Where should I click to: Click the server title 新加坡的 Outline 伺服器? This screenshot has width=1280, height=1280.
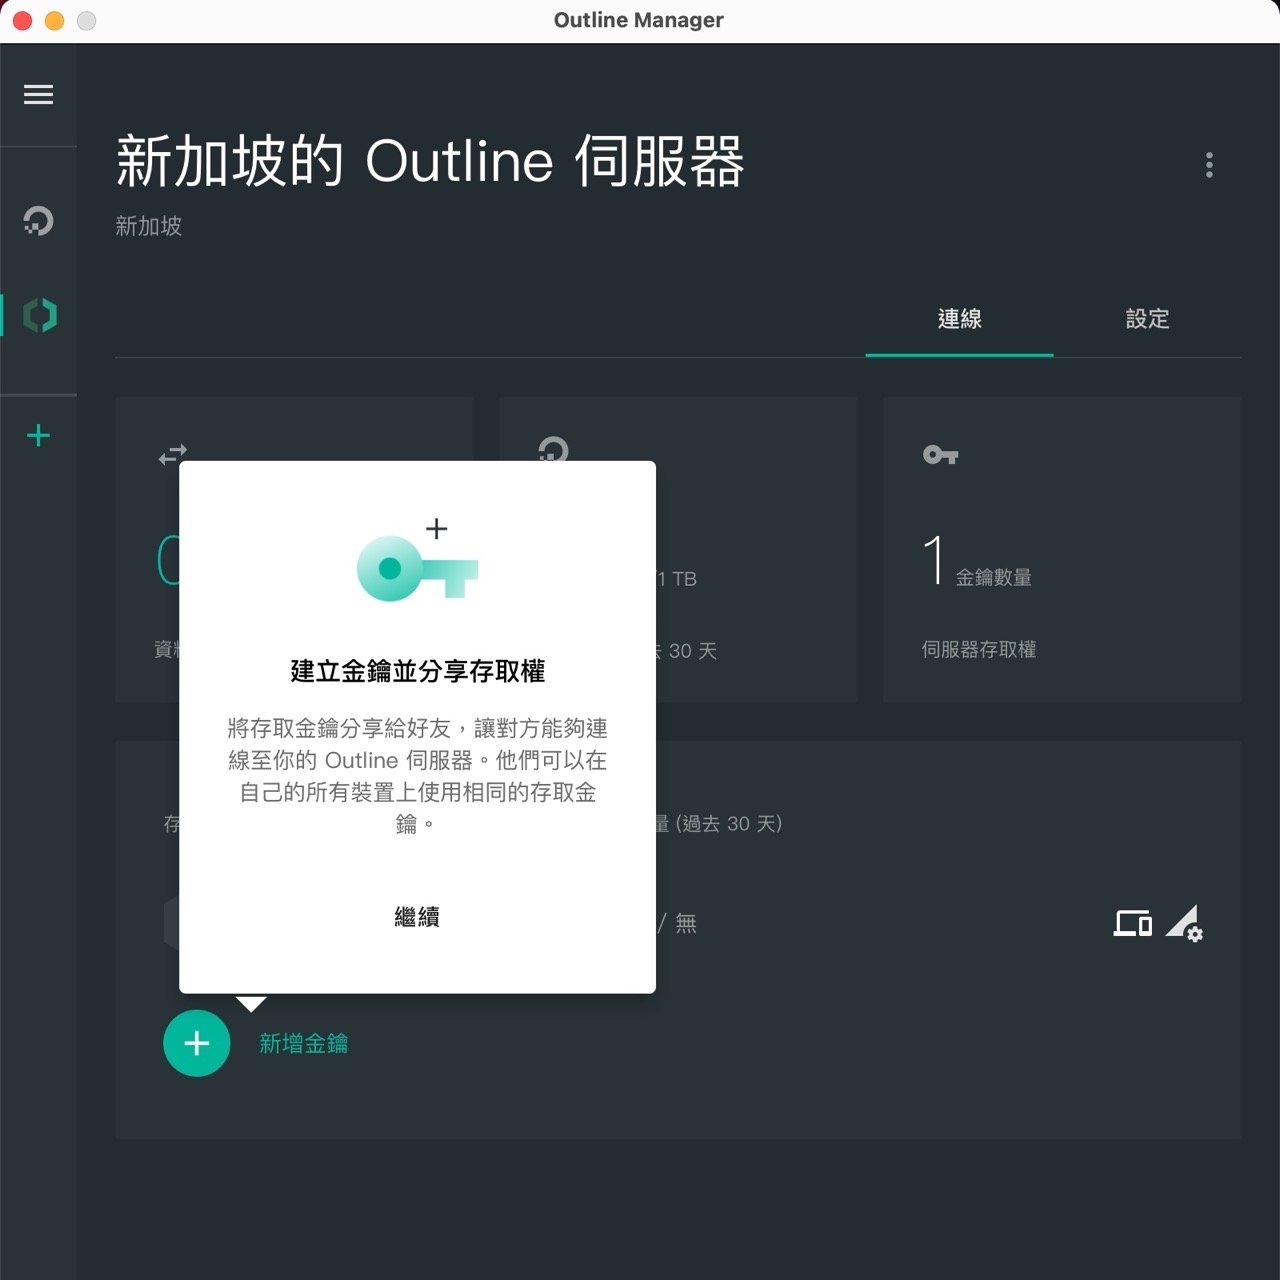tap(430, 162)
